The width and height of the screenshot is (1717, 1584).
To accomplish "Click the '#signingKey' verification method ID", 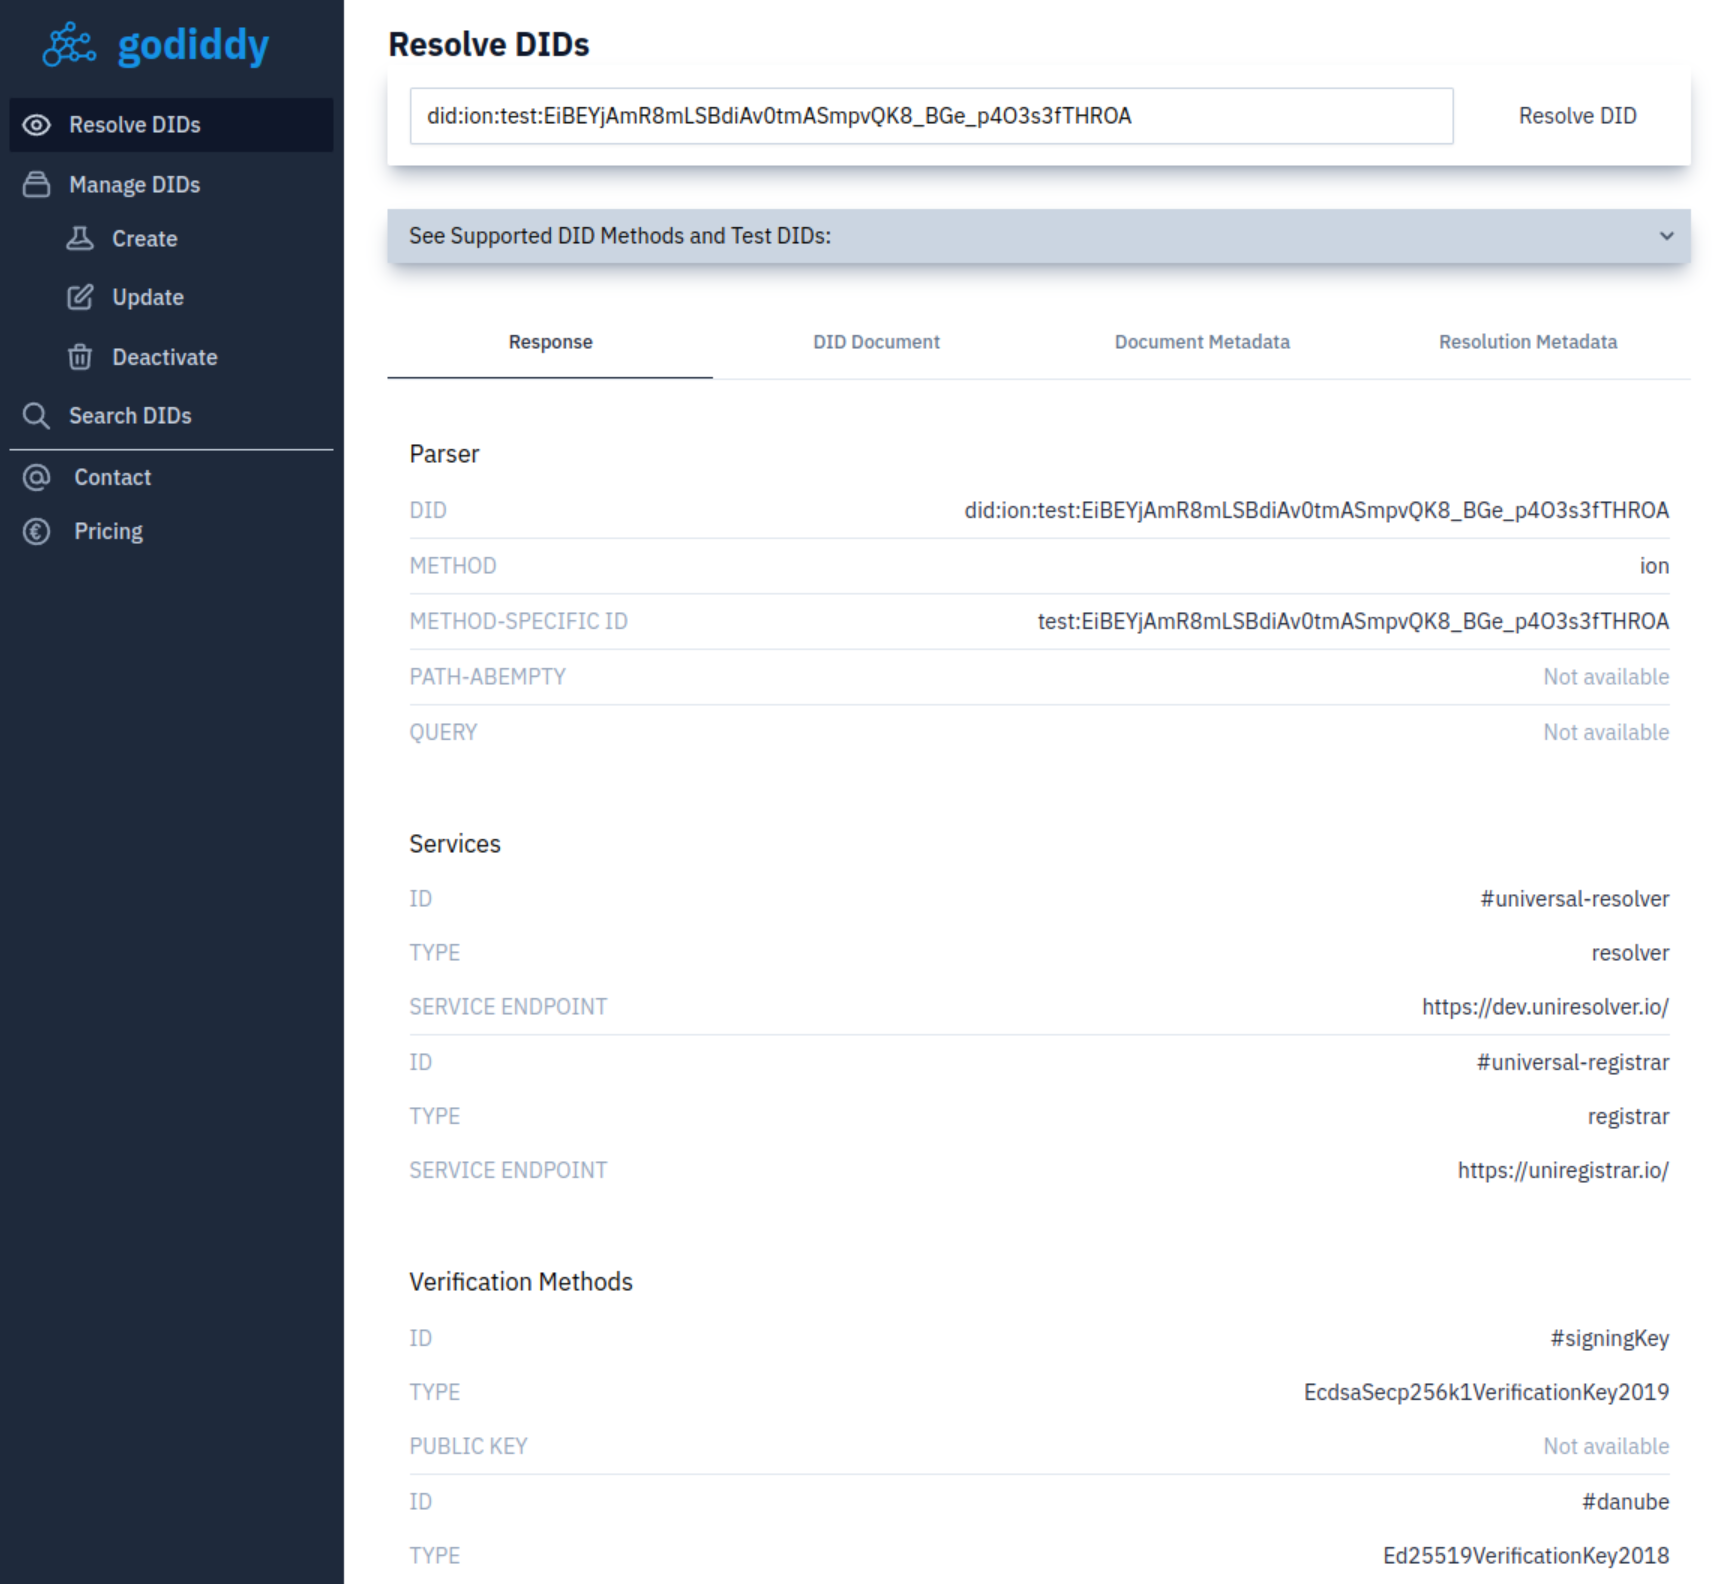I will pos(1609,1338).
